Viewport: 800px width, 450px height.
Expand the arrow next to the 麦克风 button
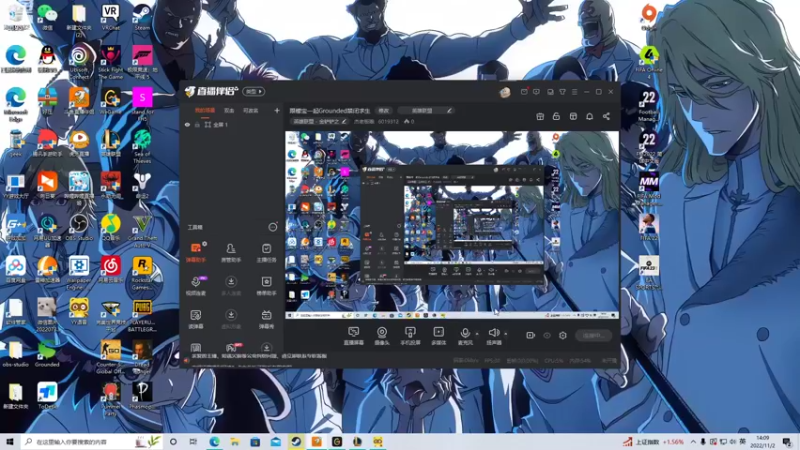477,334
